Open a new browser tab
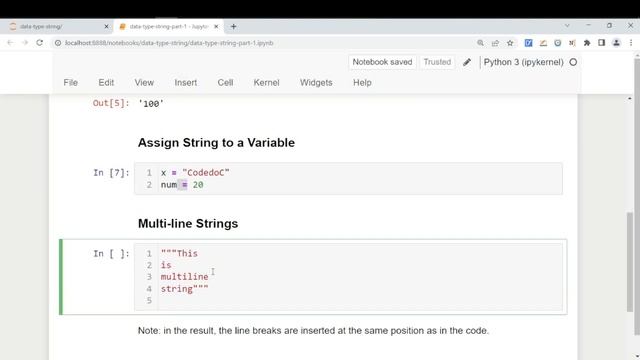Screen dimensions: 640x360 coord(233,27)
